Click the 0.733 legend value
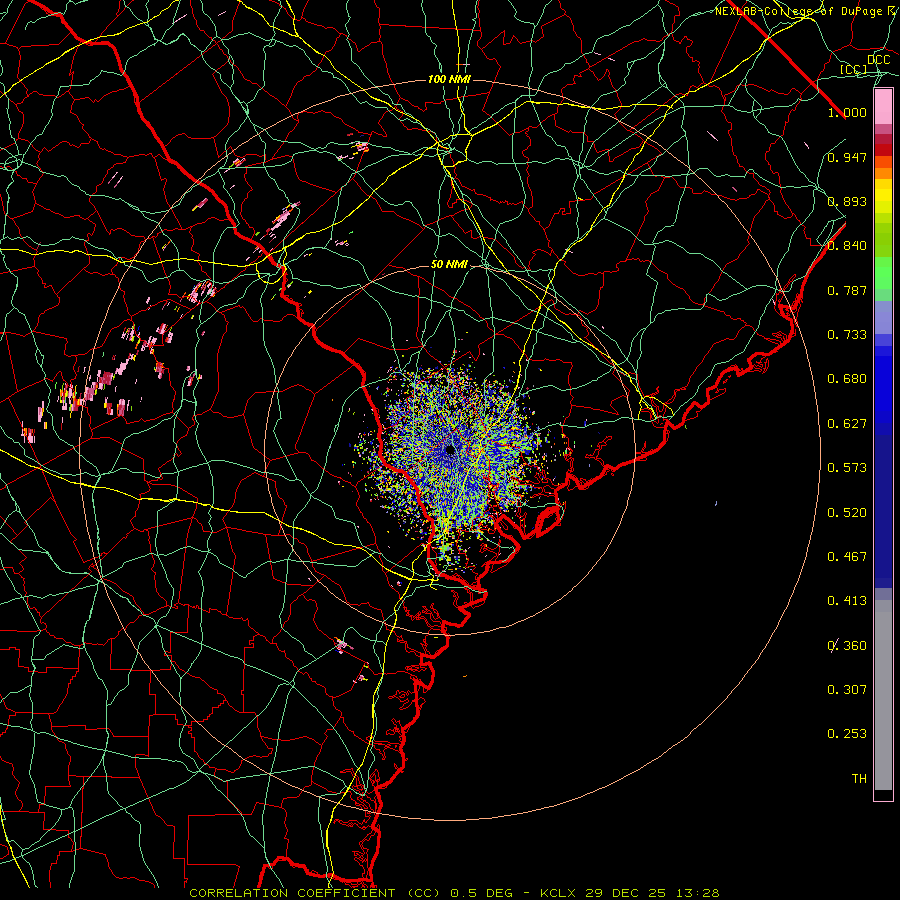The height and width of the screenshot is (900, 900). click(x=847, y=335)
